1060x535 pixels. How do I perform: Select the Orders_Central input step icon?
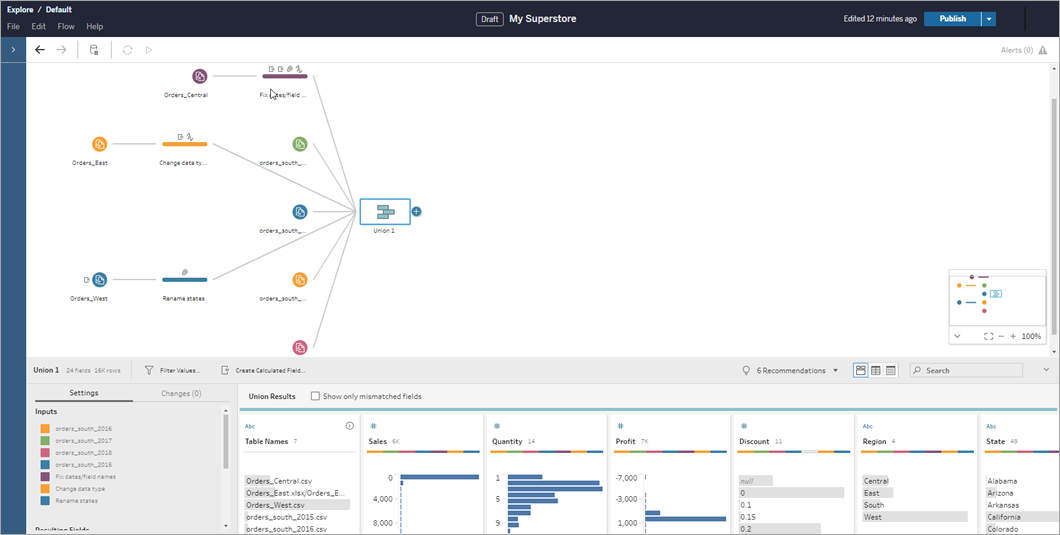coord(199,76)
